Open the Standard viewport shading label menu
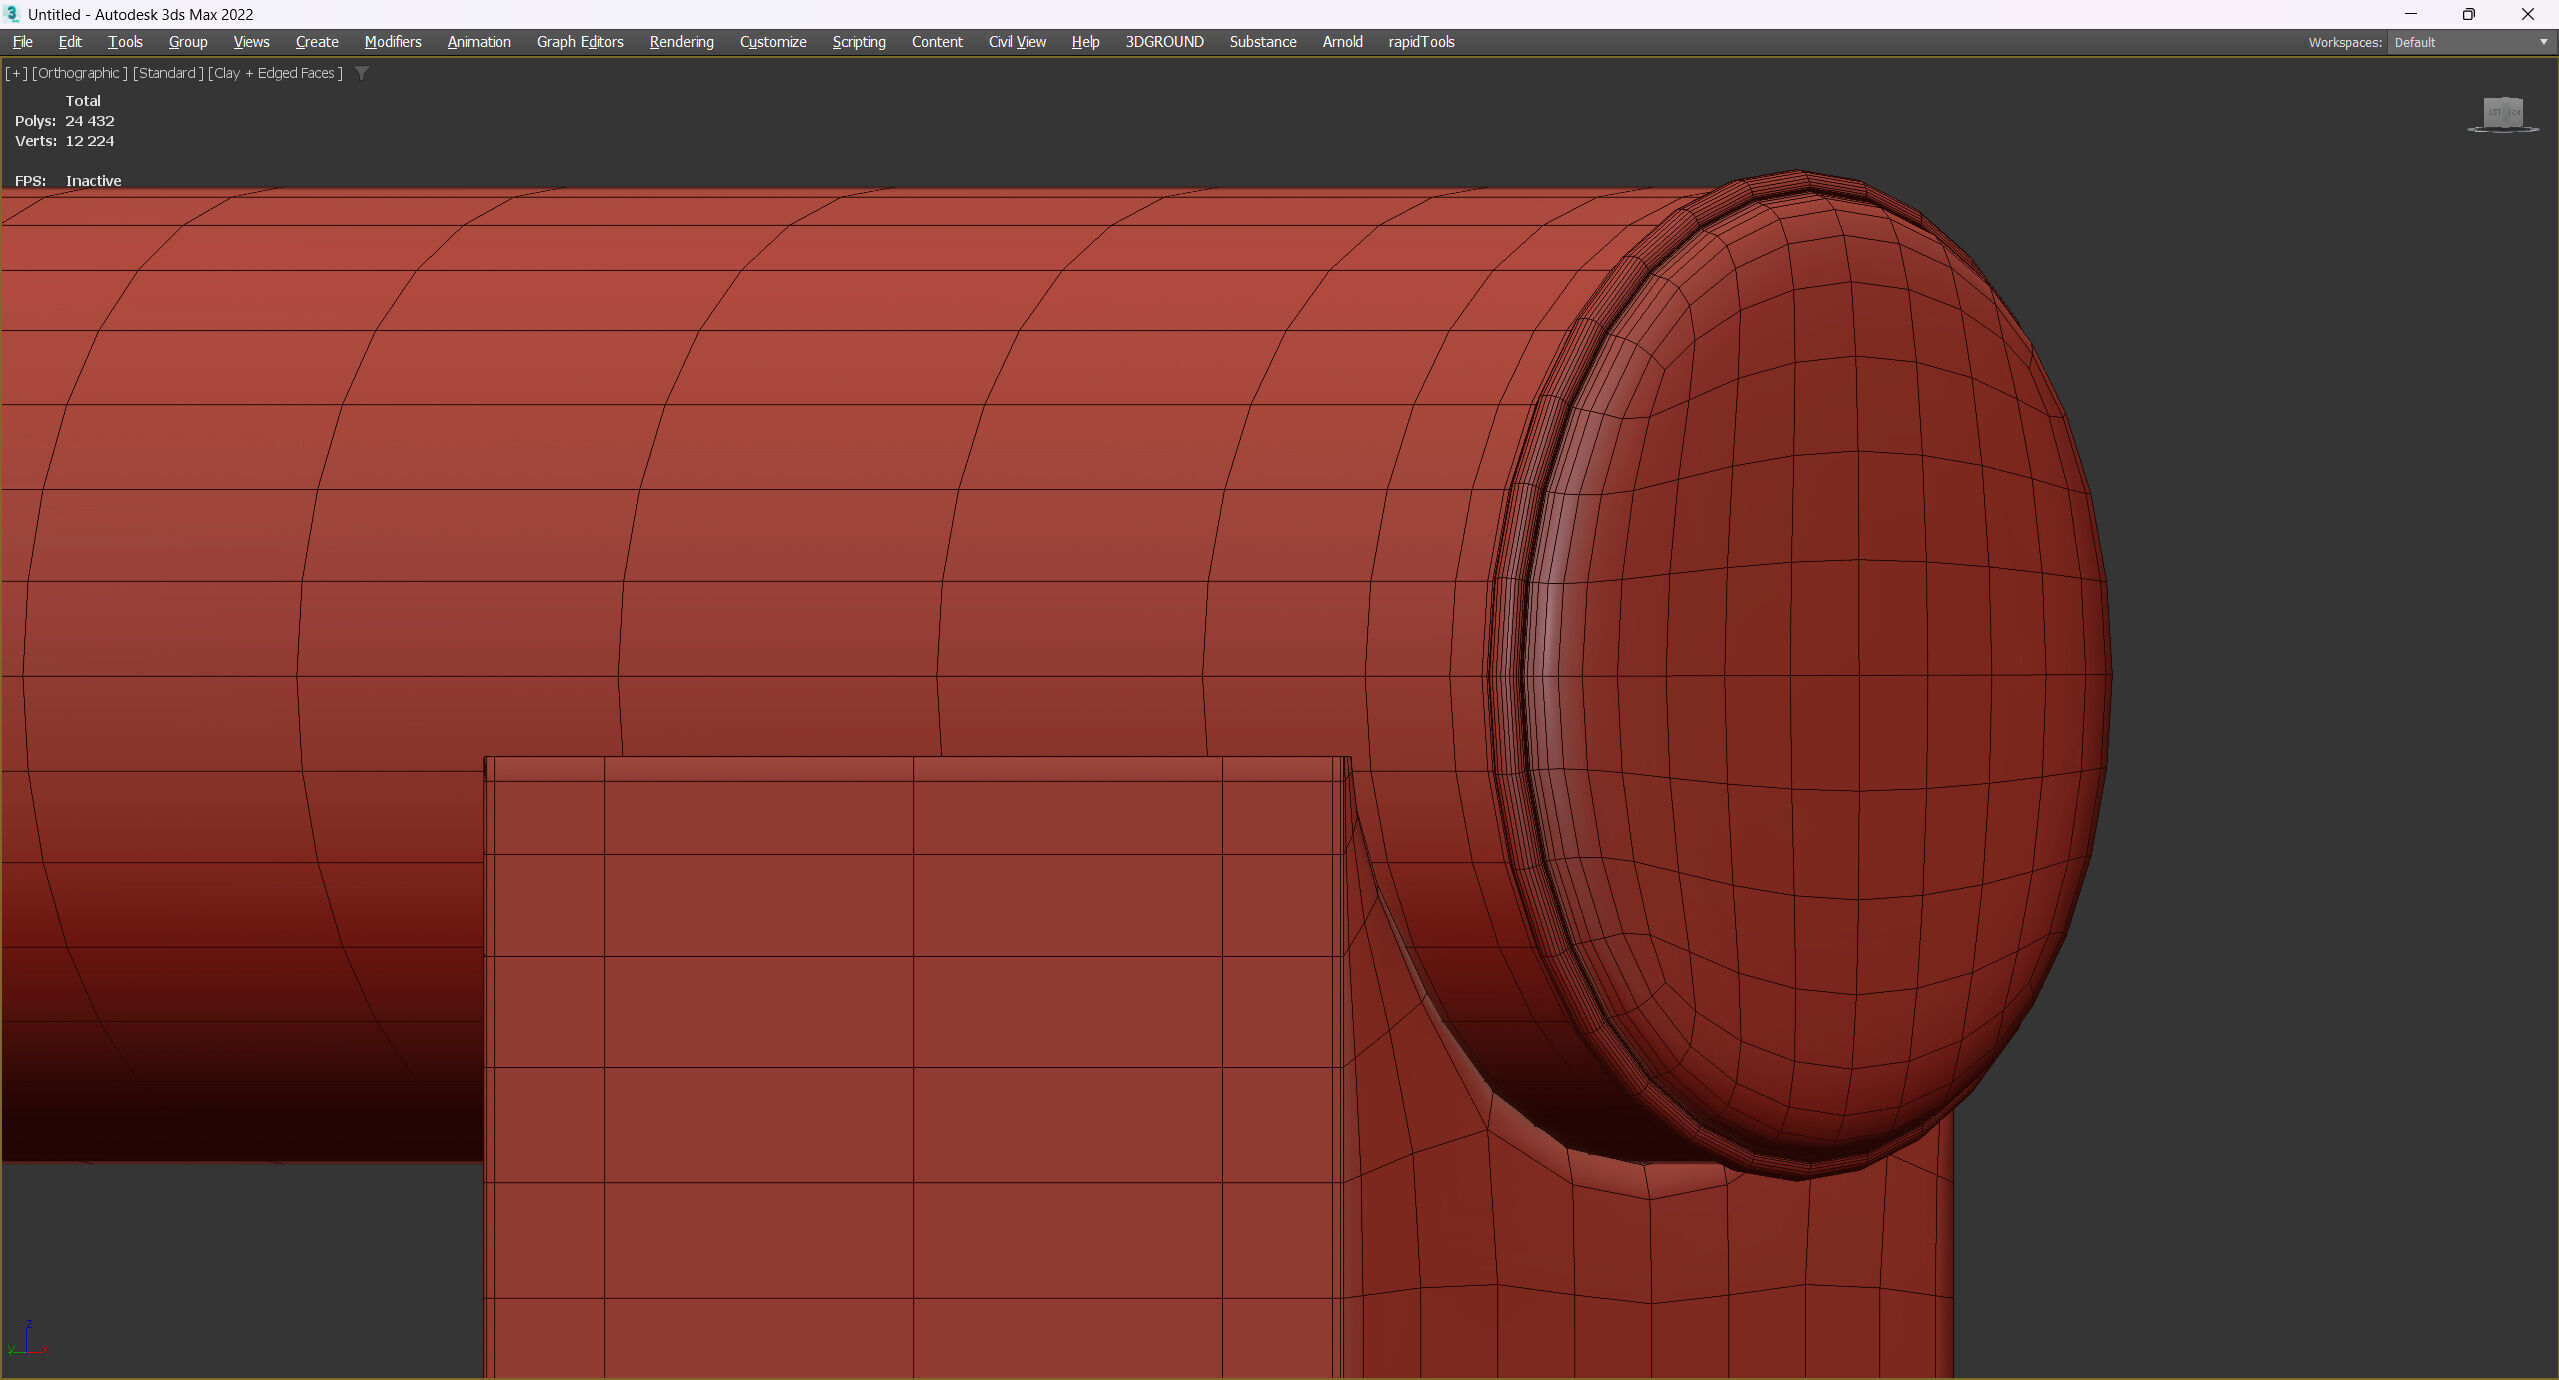The width and height of the screenshot is (2559, 1380). click(168, 73)
